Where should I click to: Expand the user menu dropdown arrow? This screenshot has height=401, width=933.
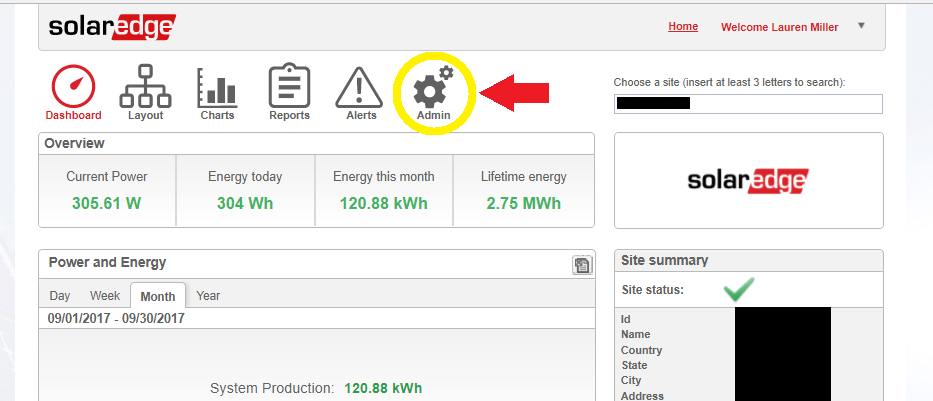pos(861,26)
